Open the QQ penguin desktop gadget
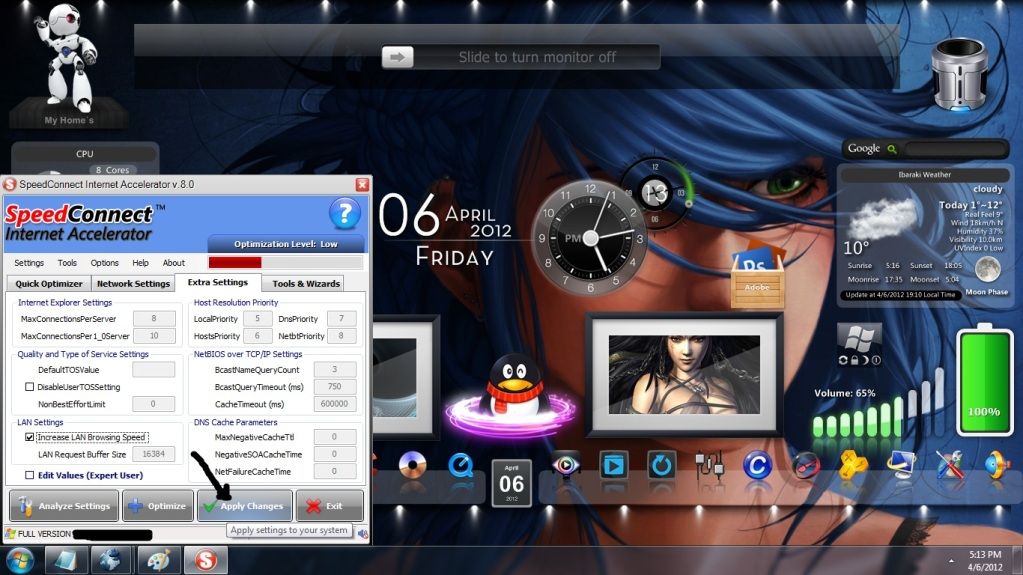1023x575 pixels. tap(514, 386)
